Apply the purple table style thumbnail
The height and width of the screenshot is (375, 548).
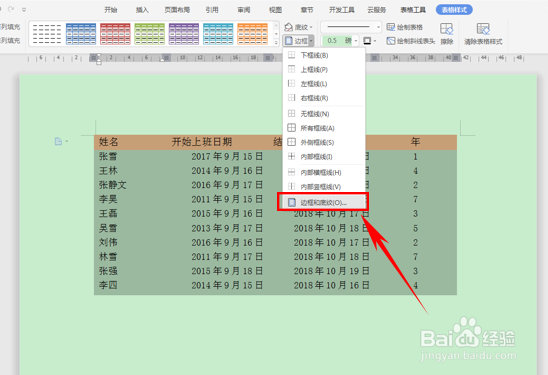click(x=183, y=34)
